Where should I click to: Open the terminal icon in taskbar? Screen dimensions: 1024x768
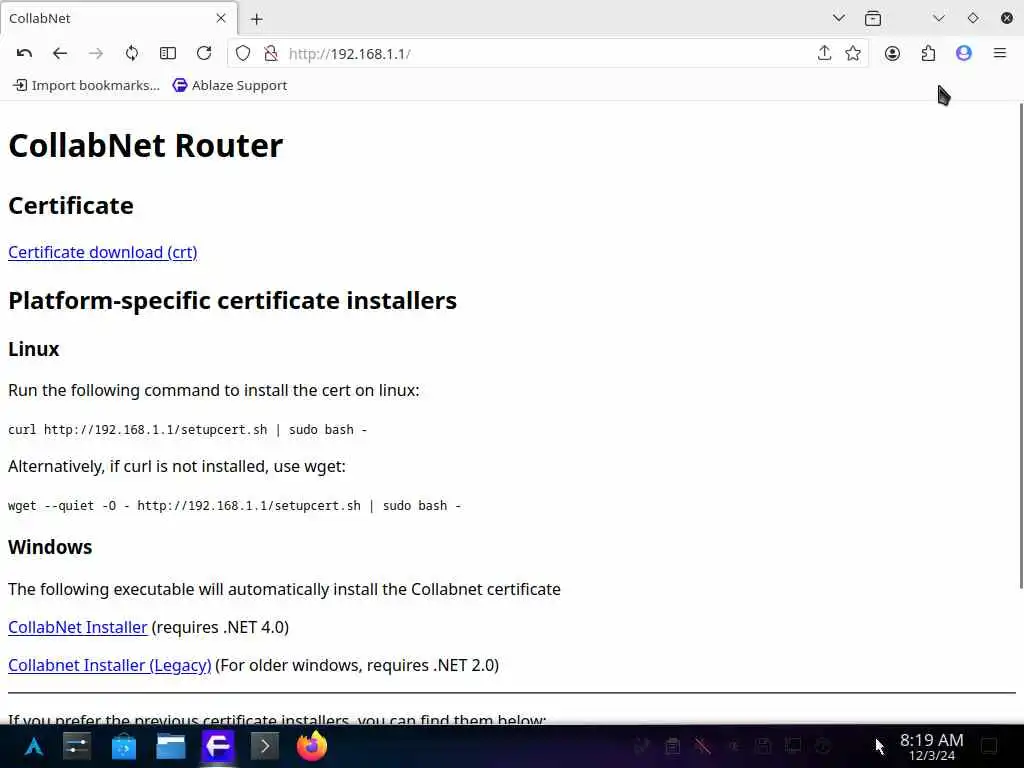pos(264,746)
